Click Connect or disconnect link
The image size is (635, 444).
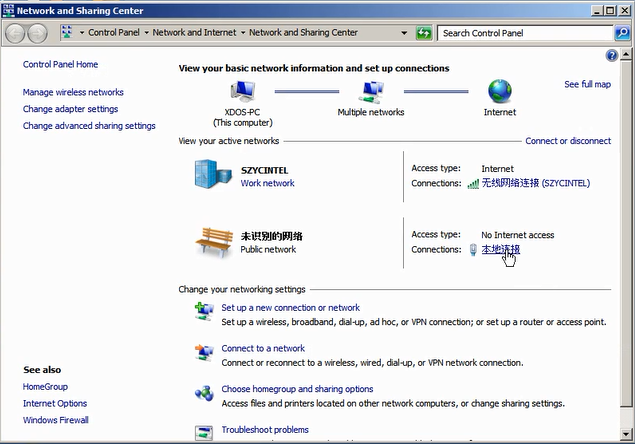tap(568, 141)
